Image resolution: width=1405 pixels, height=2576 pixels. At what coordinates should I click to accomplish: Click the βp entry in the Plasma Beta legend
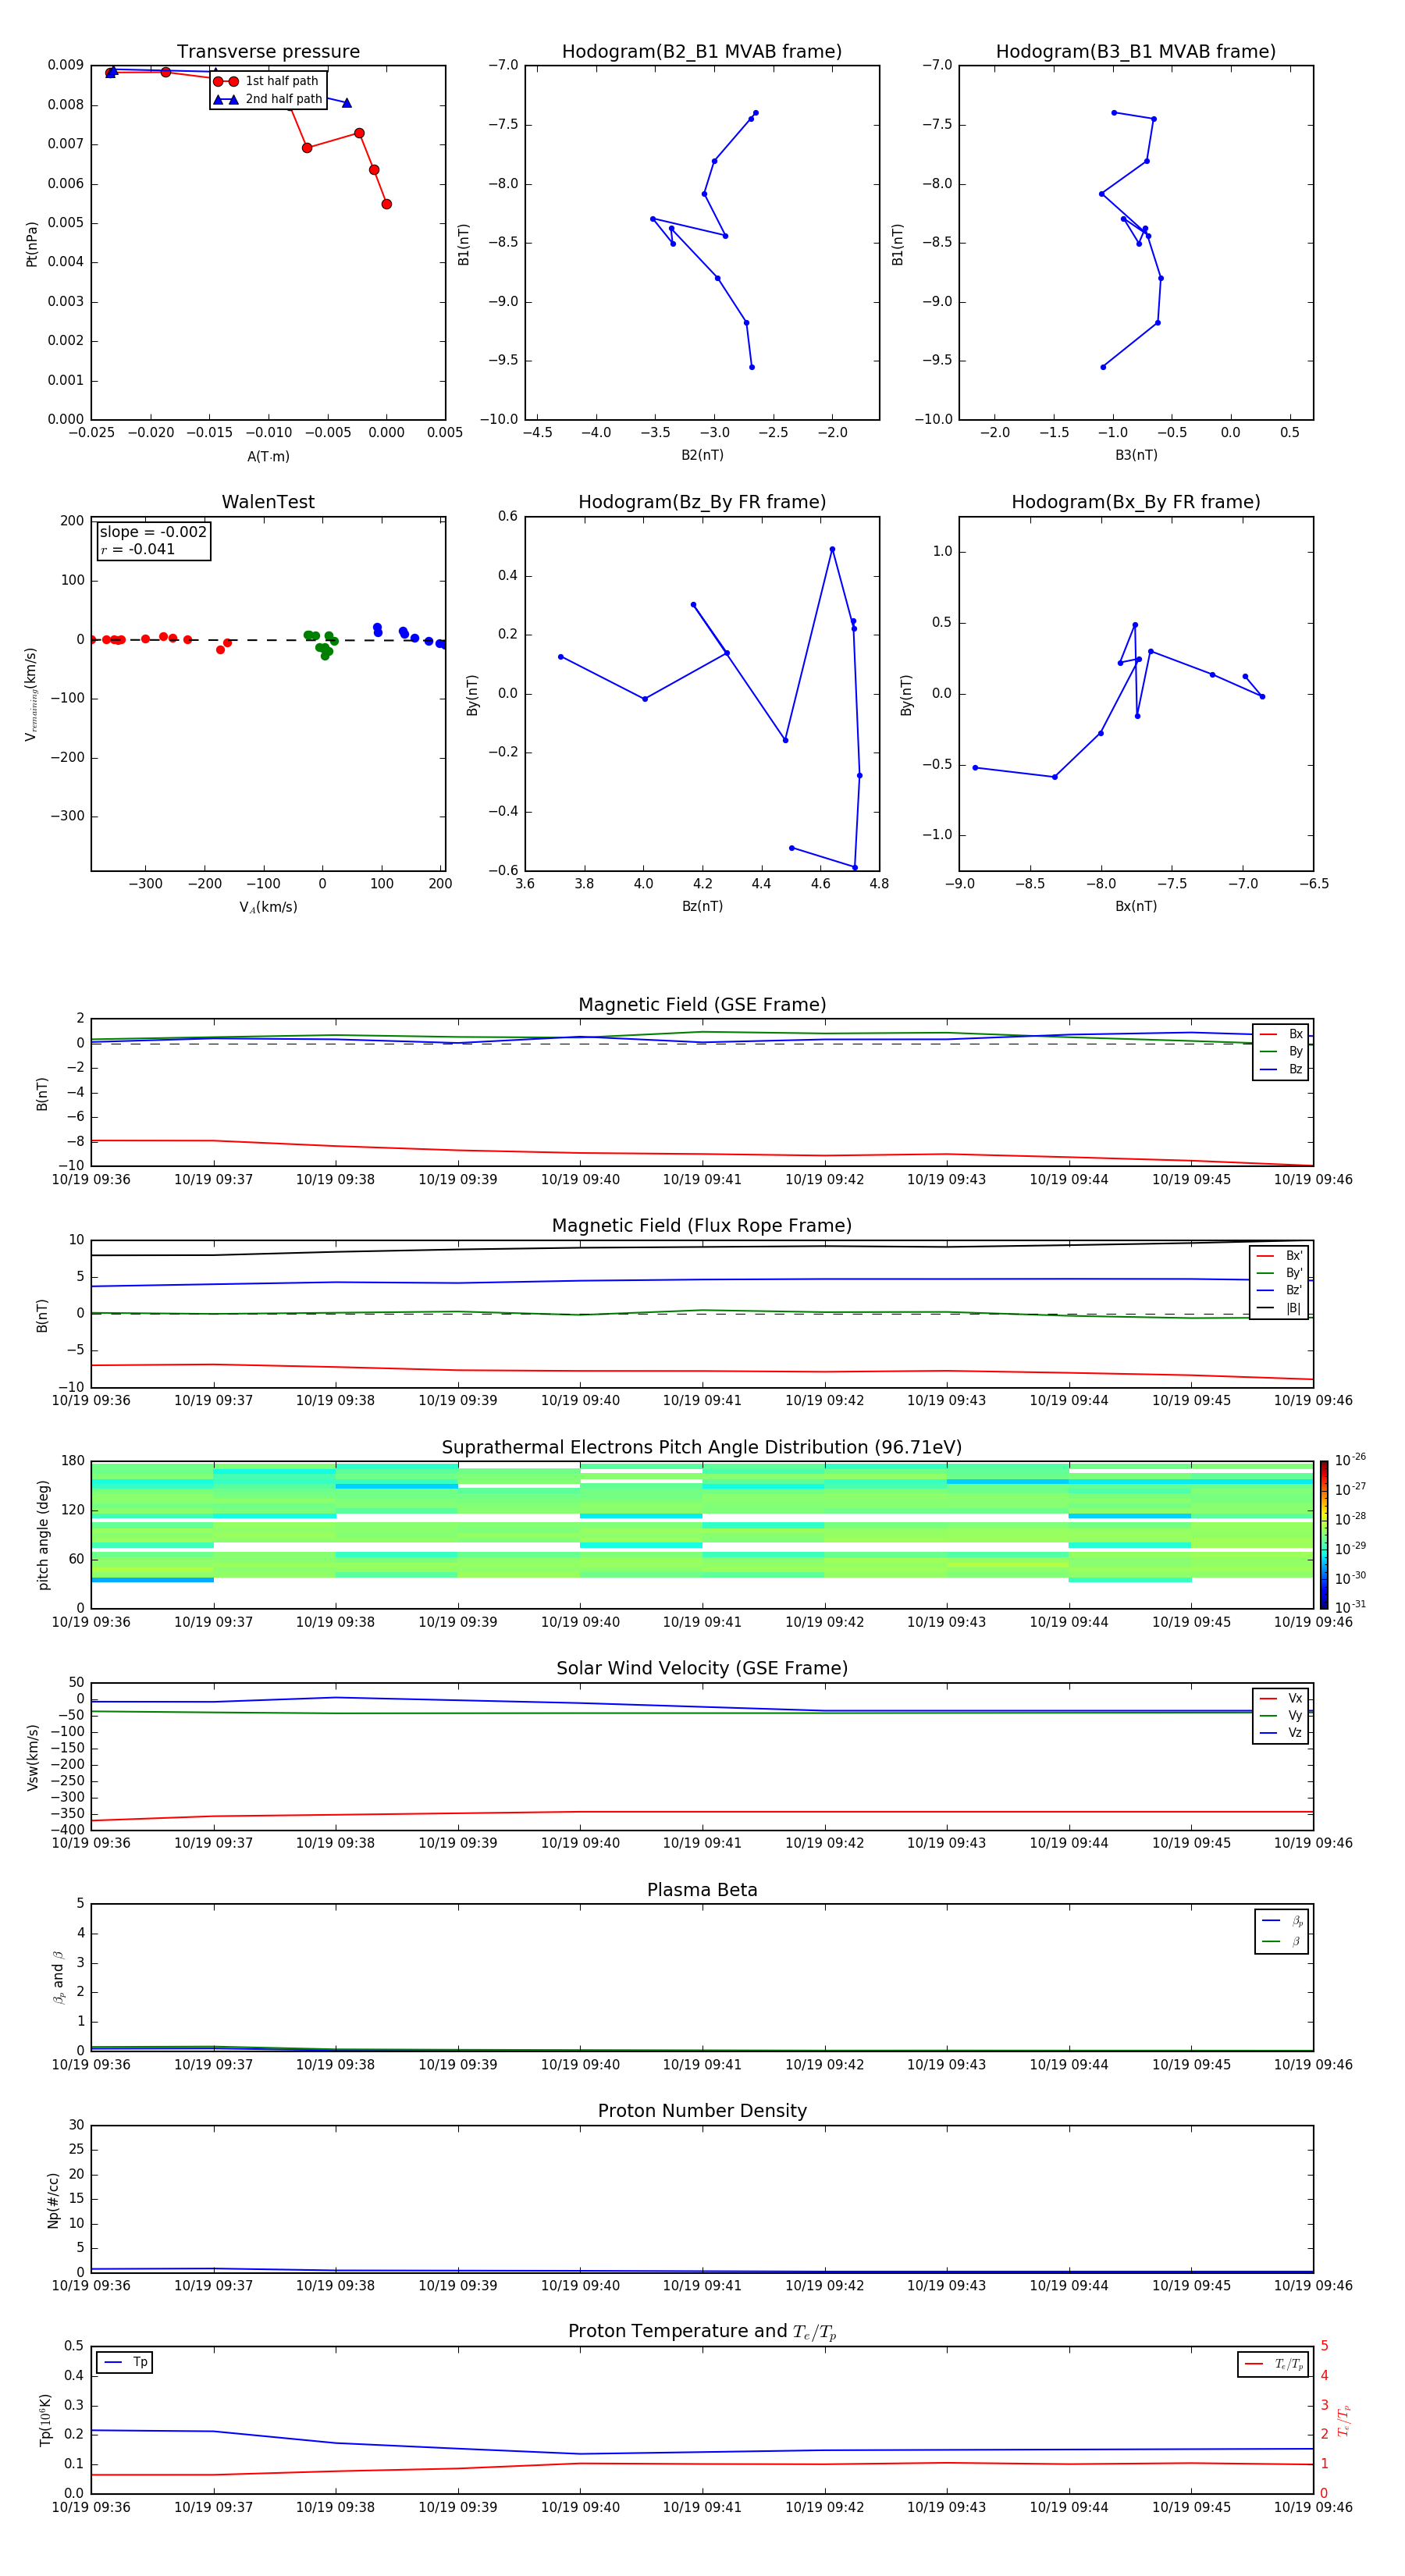pyautogui.click(x=1282, y=1921)
